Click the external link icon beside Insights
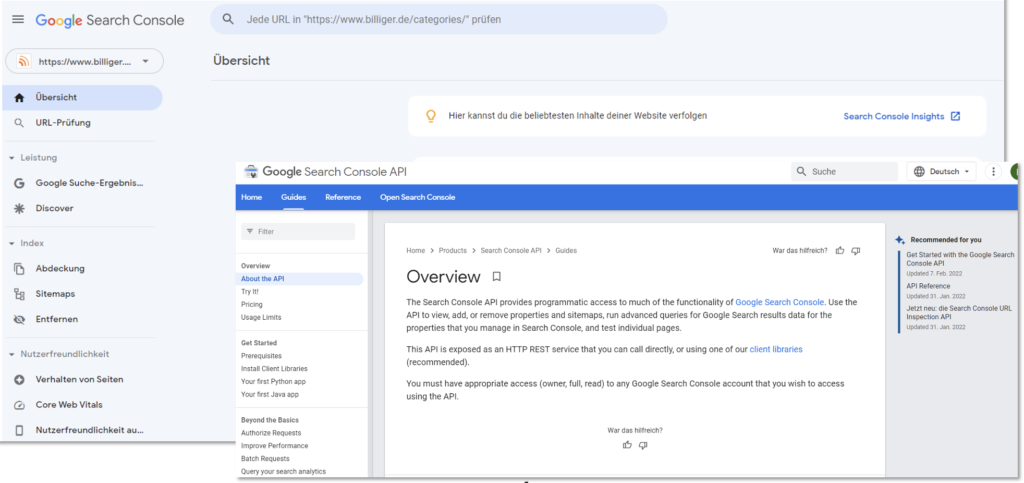The height and width of the screenshot is (483, 1024). pyautogui.click(x=955, y=116)
